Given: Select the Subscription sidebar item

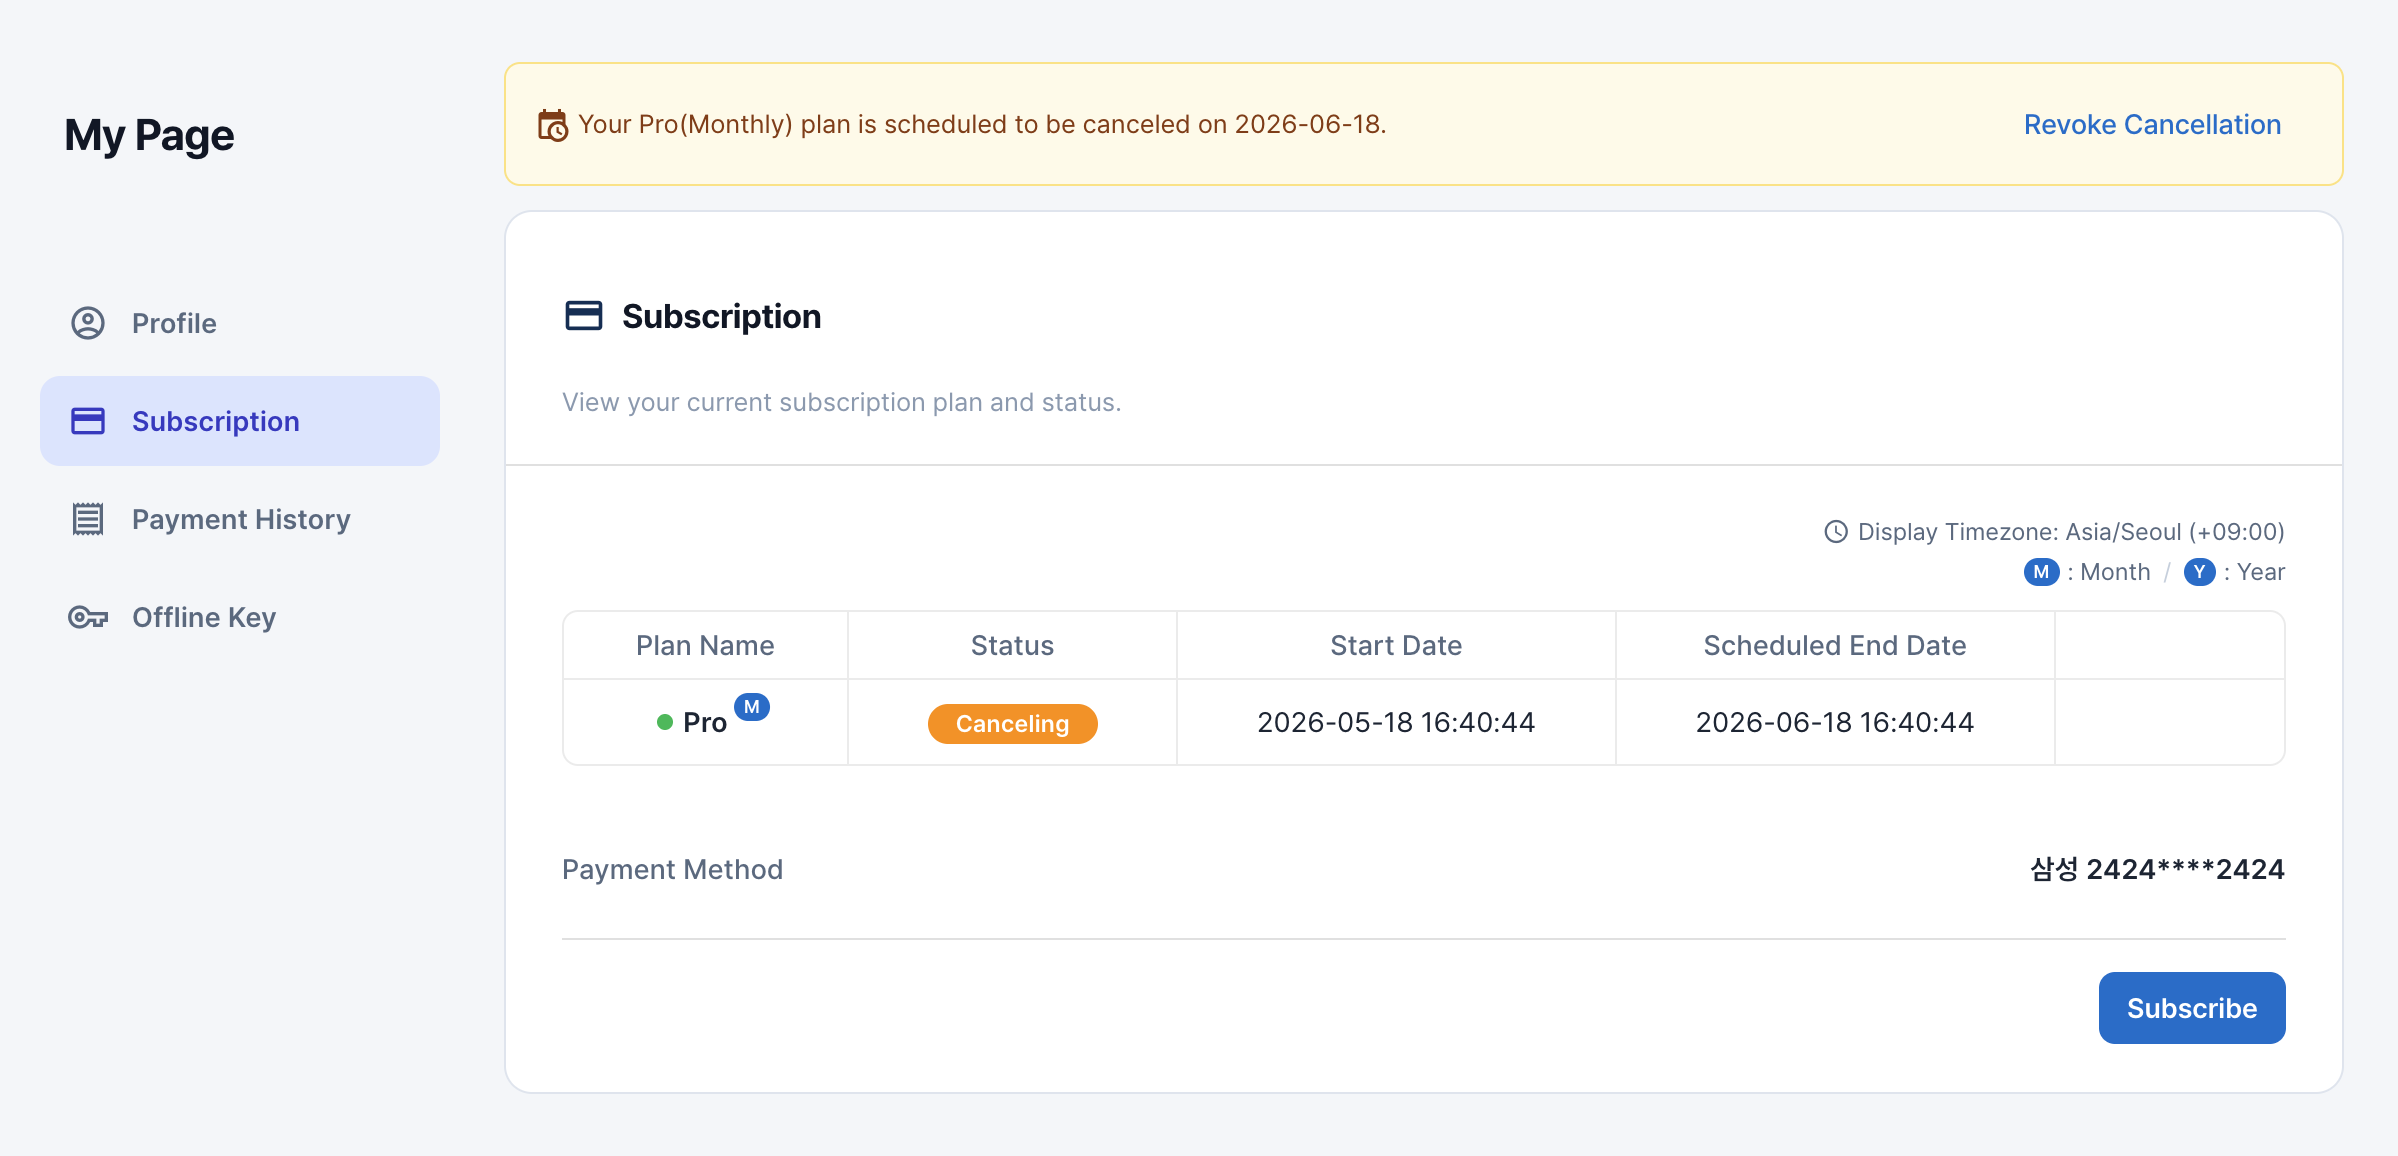Looking at the screenshot, I should tap(240, 421).
